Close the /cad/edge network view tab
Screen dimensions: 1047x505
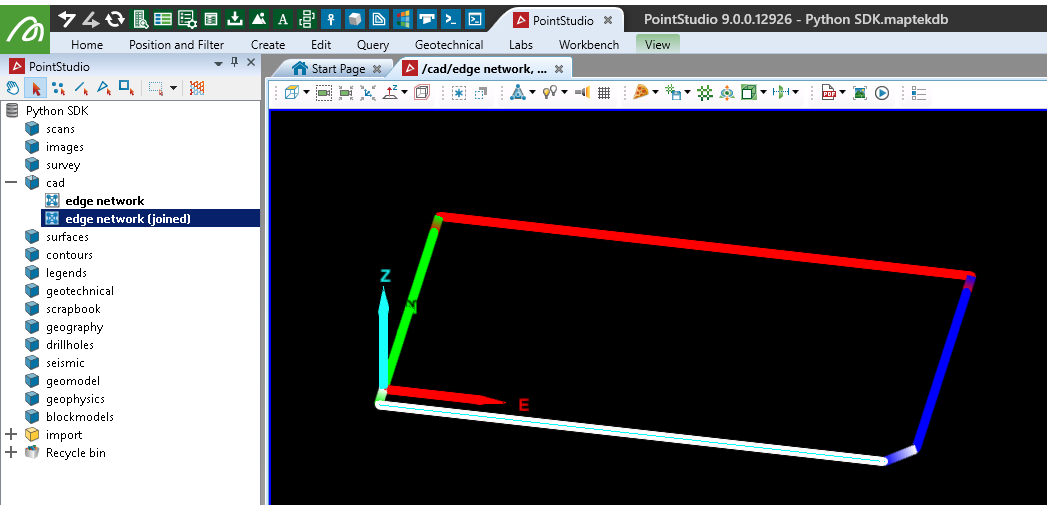559,69
